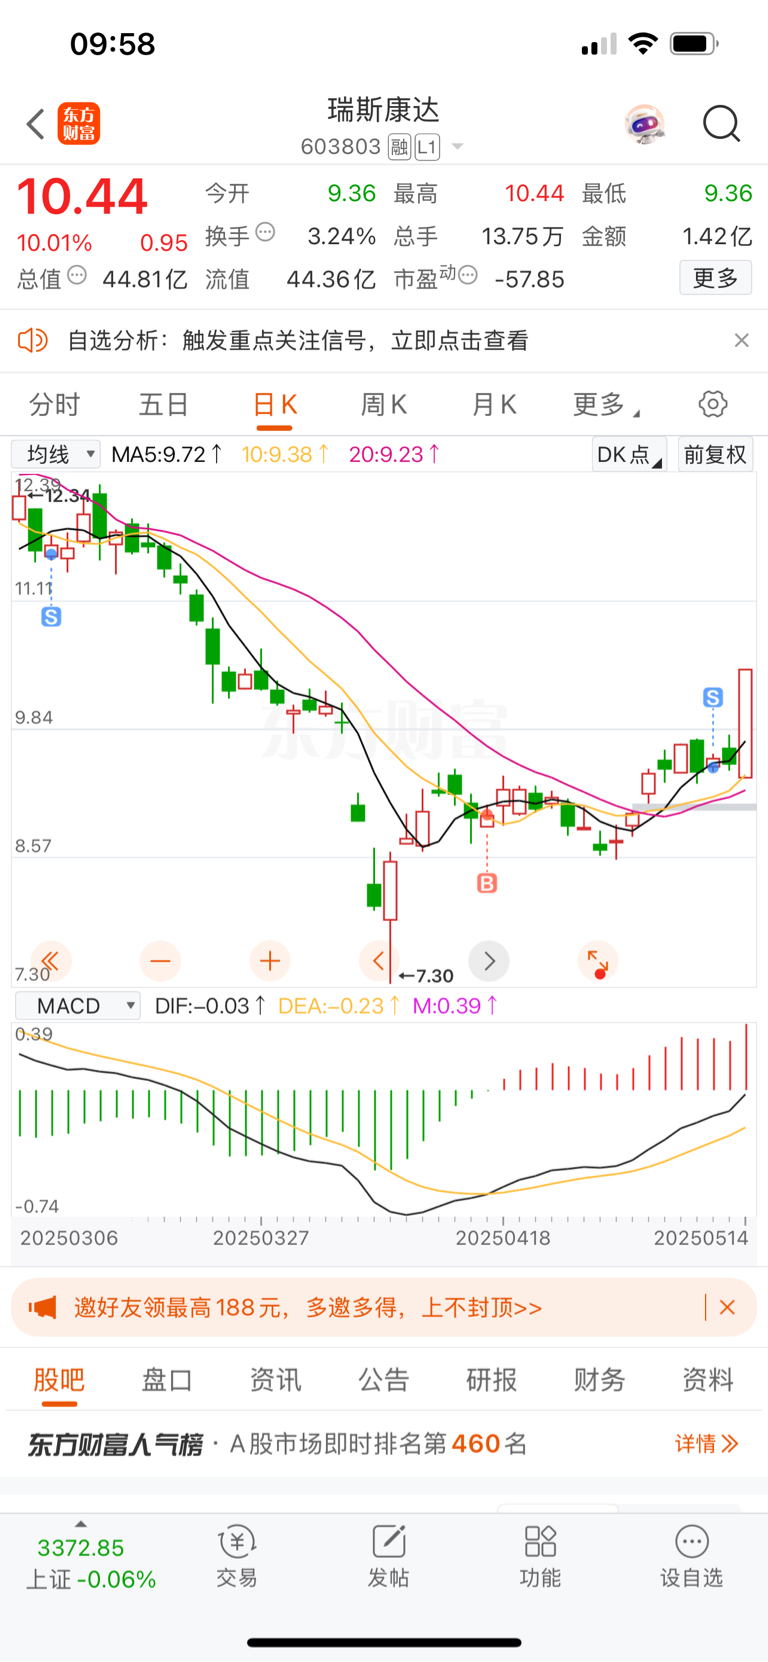Open the invite friends 188元 banner
768x1662 pixels.
(384, 1307)
